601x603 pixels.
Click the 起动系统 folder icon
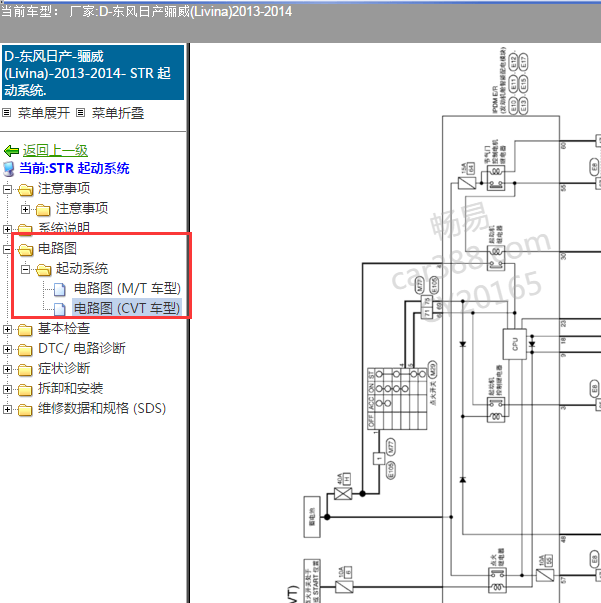43,269
